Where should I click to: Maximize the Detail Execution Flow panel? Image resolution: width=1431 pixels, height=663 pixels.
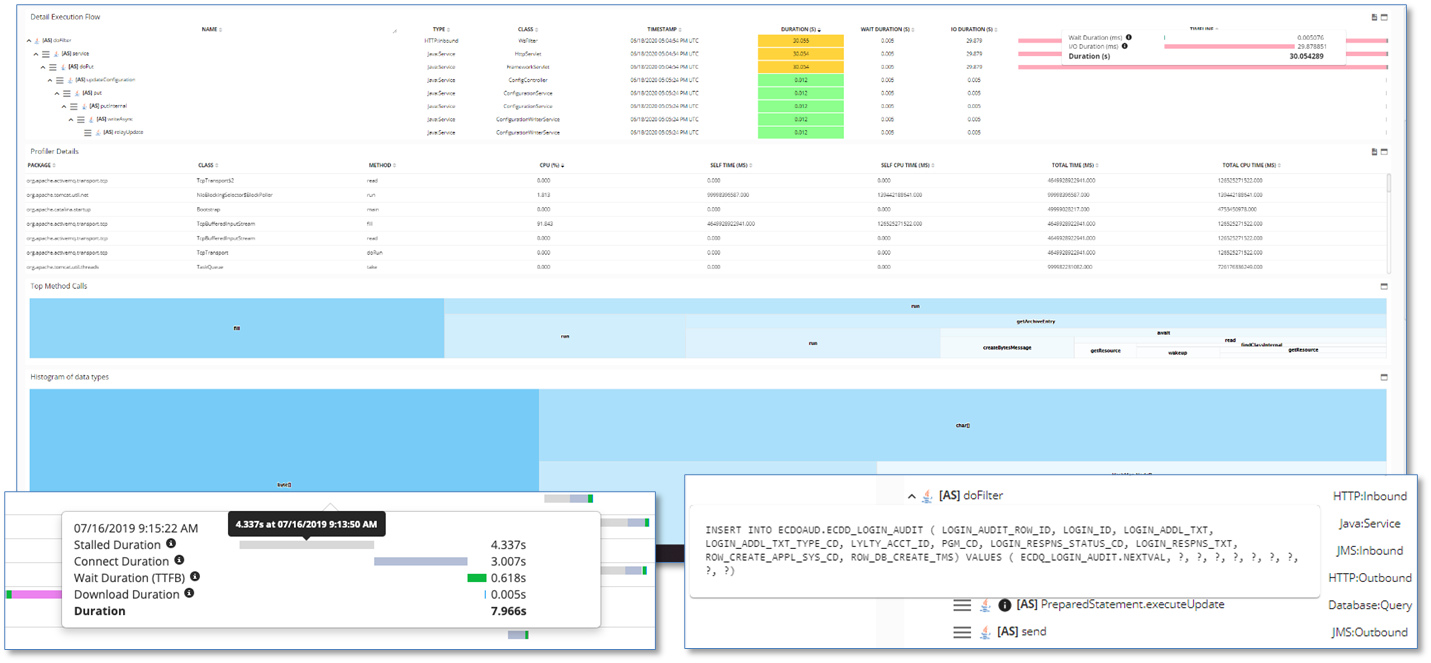(1385, 17)
